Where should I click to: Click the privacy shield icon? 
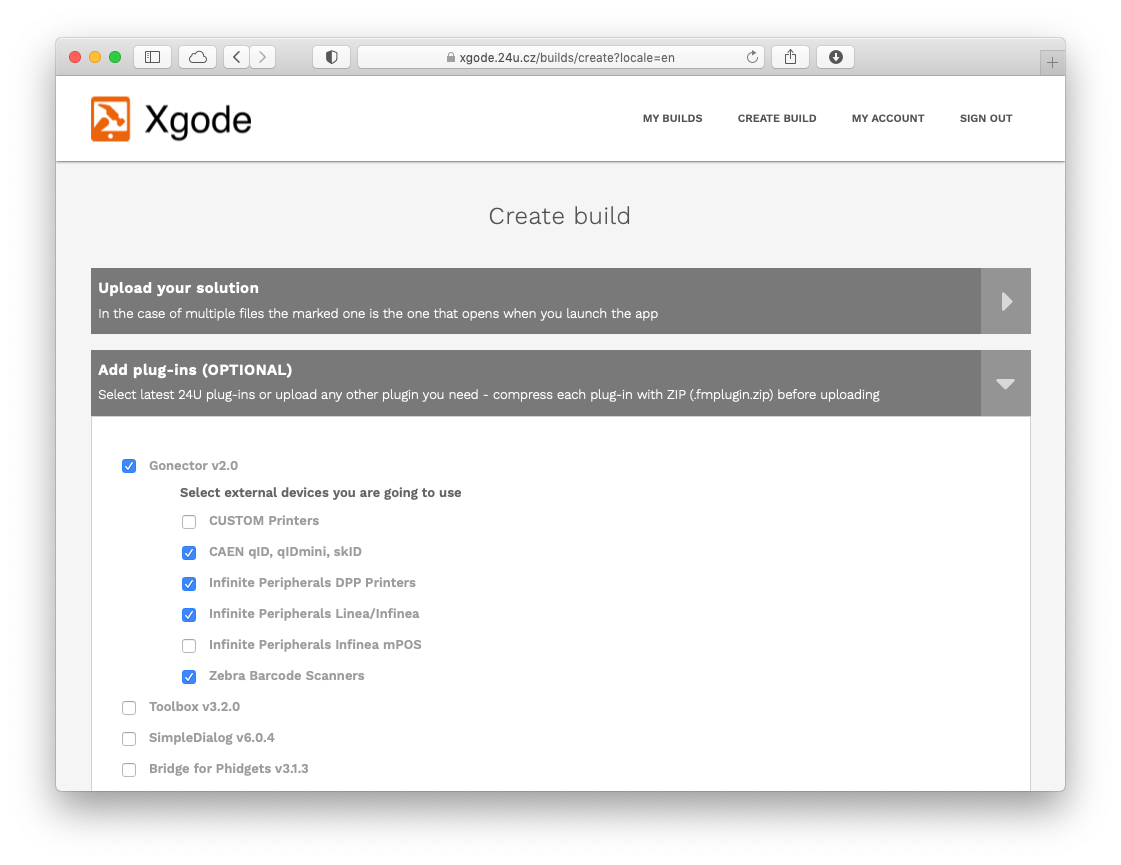(332, 57)
